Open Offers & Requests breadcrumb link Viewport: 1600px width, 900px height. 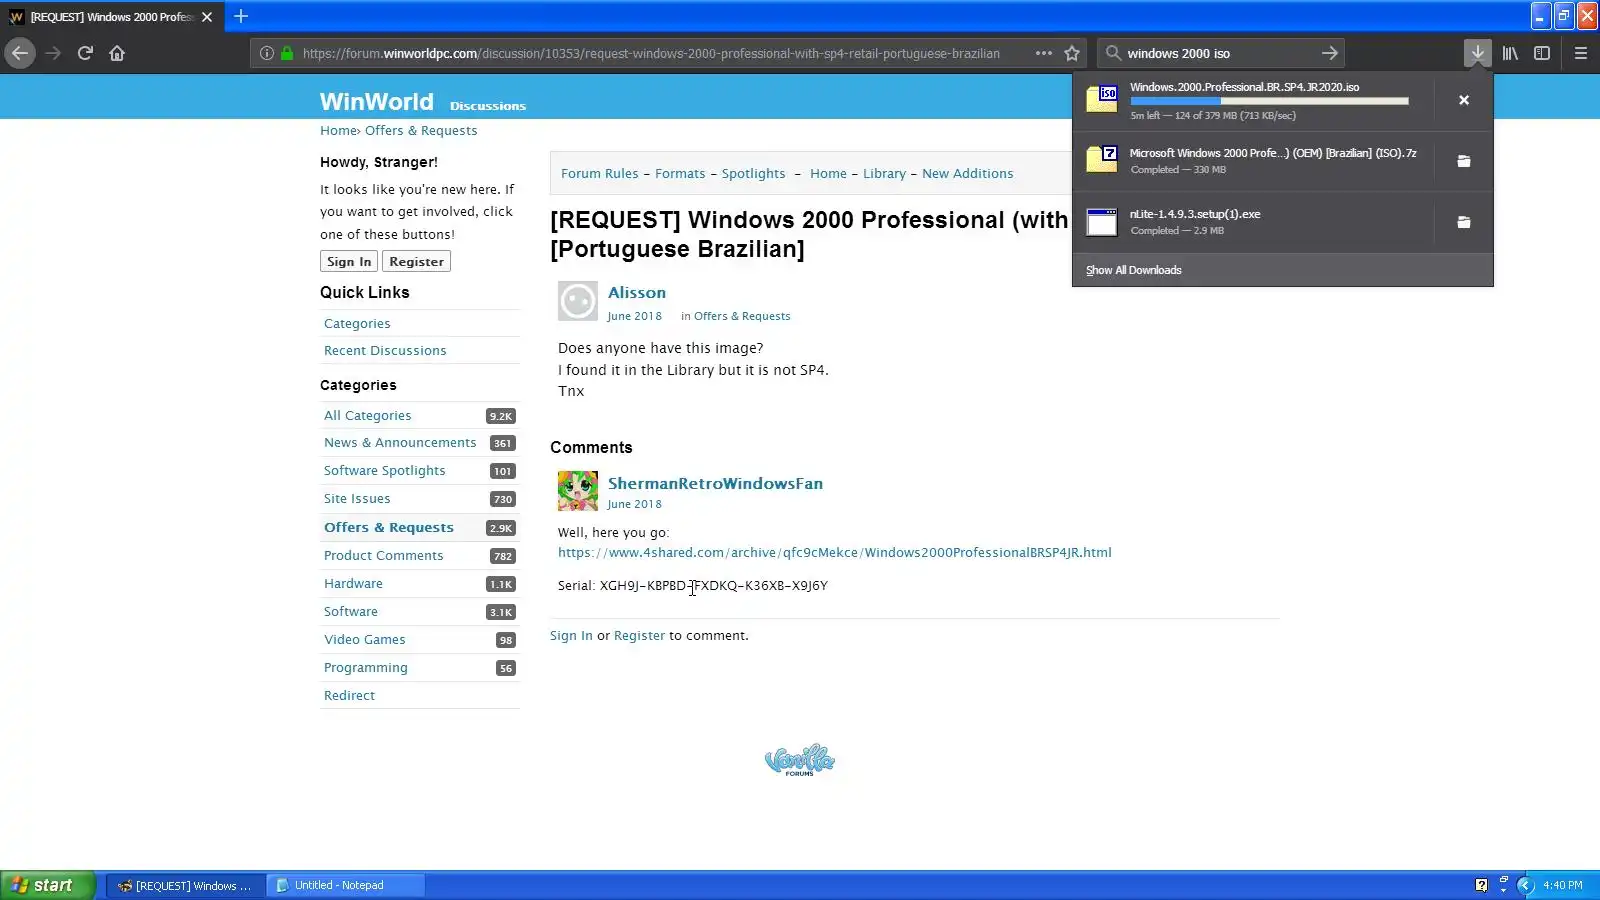click(421, 131)
